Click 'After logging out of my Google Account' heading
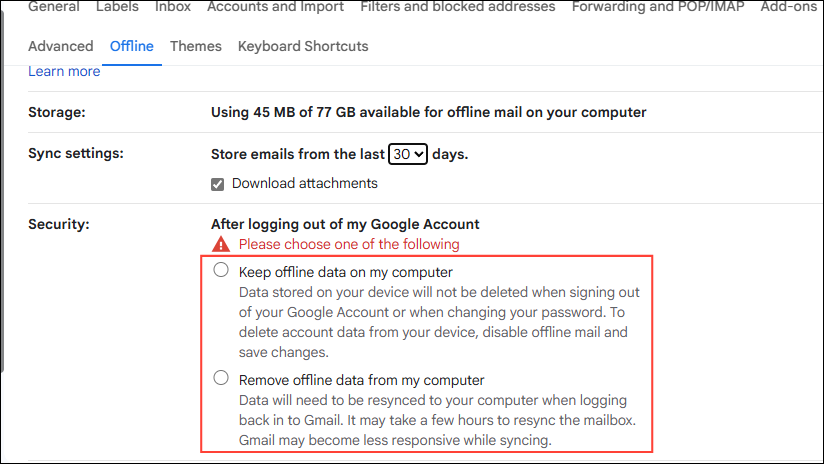Image resolution: width=824 pixels, height=464 pixels. point(345,224)
